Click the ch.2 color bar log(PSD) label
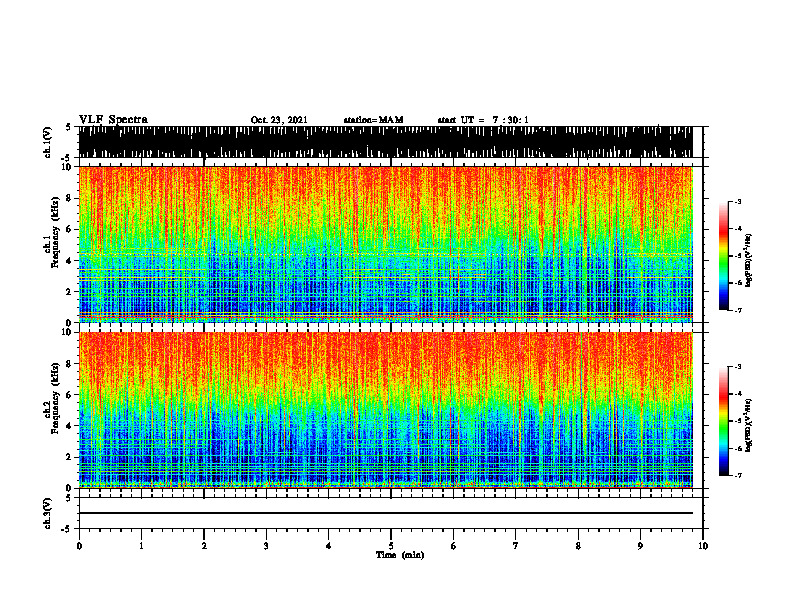The height and width of the screenshot is (612, 792). pos(749,425)
